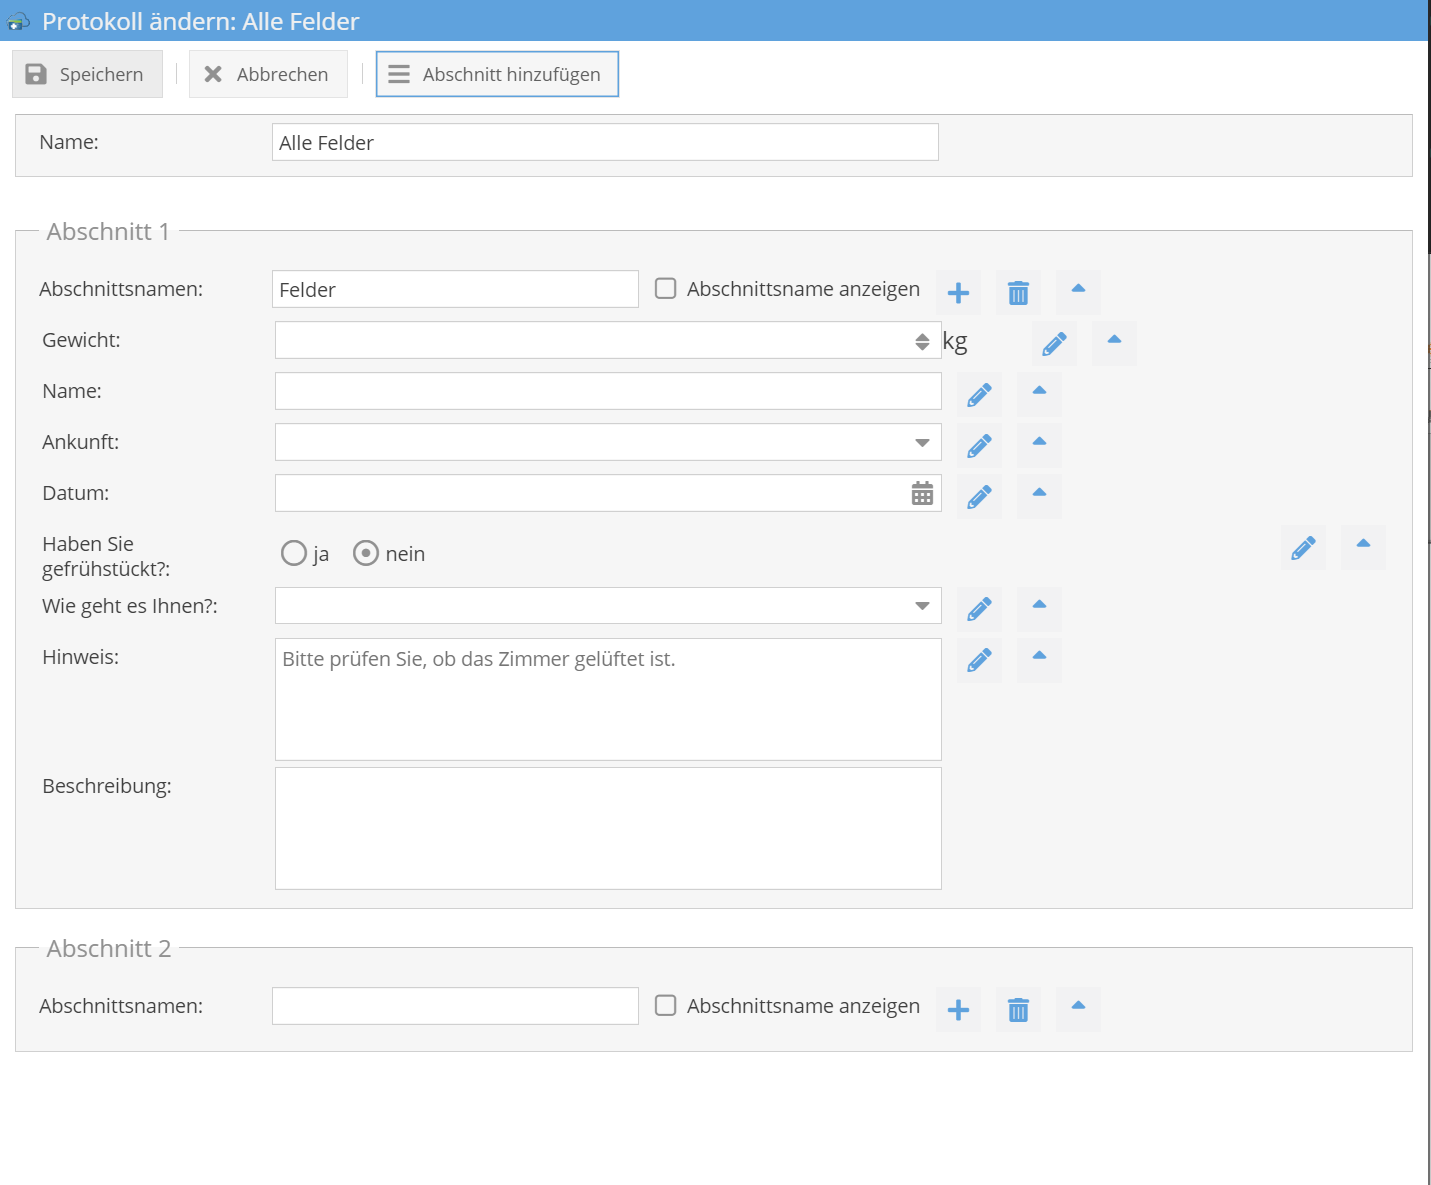Viewport: 1431px width, 1185px height.
Task: Select the 'ja' radio option
Action: click(294, 554)
